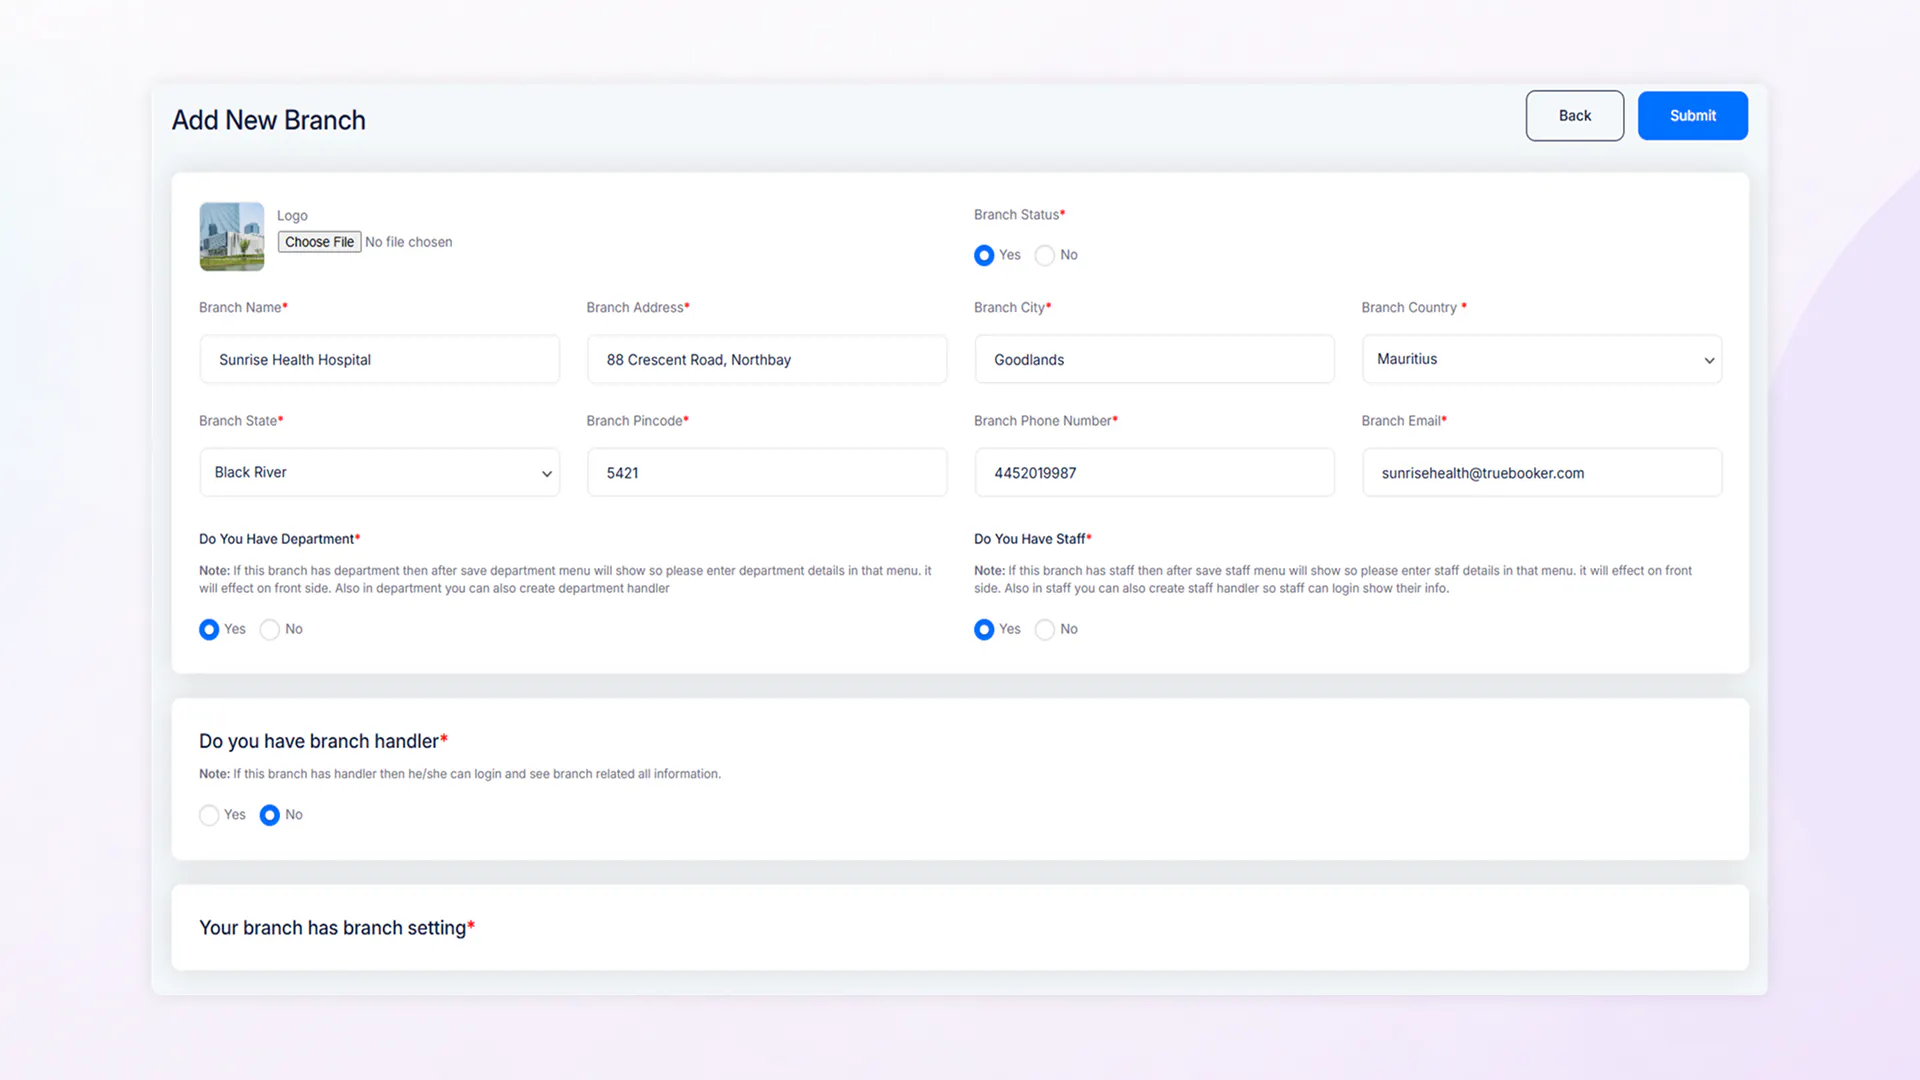Click the 'Branch Name' label
Screen dimensions: 1920x1080
[243, 307]
